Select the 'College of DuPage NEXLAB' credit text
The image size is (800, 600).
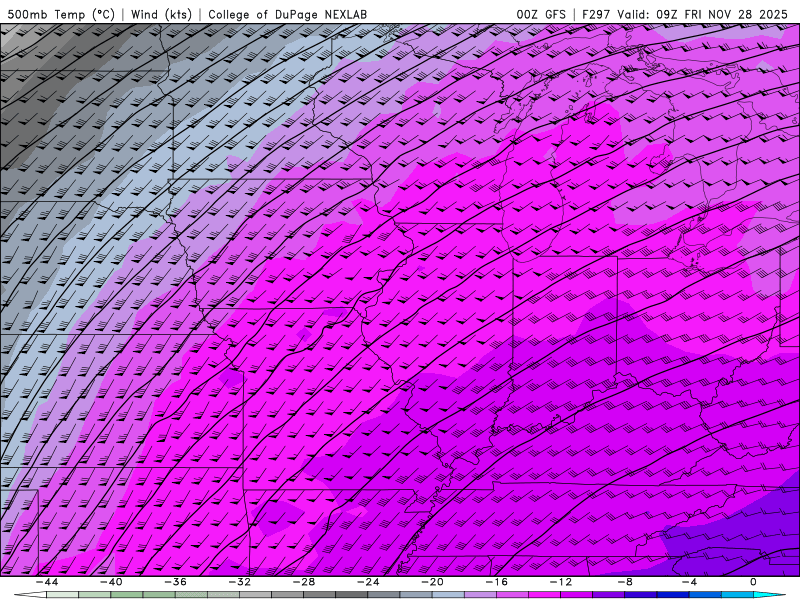287,14
